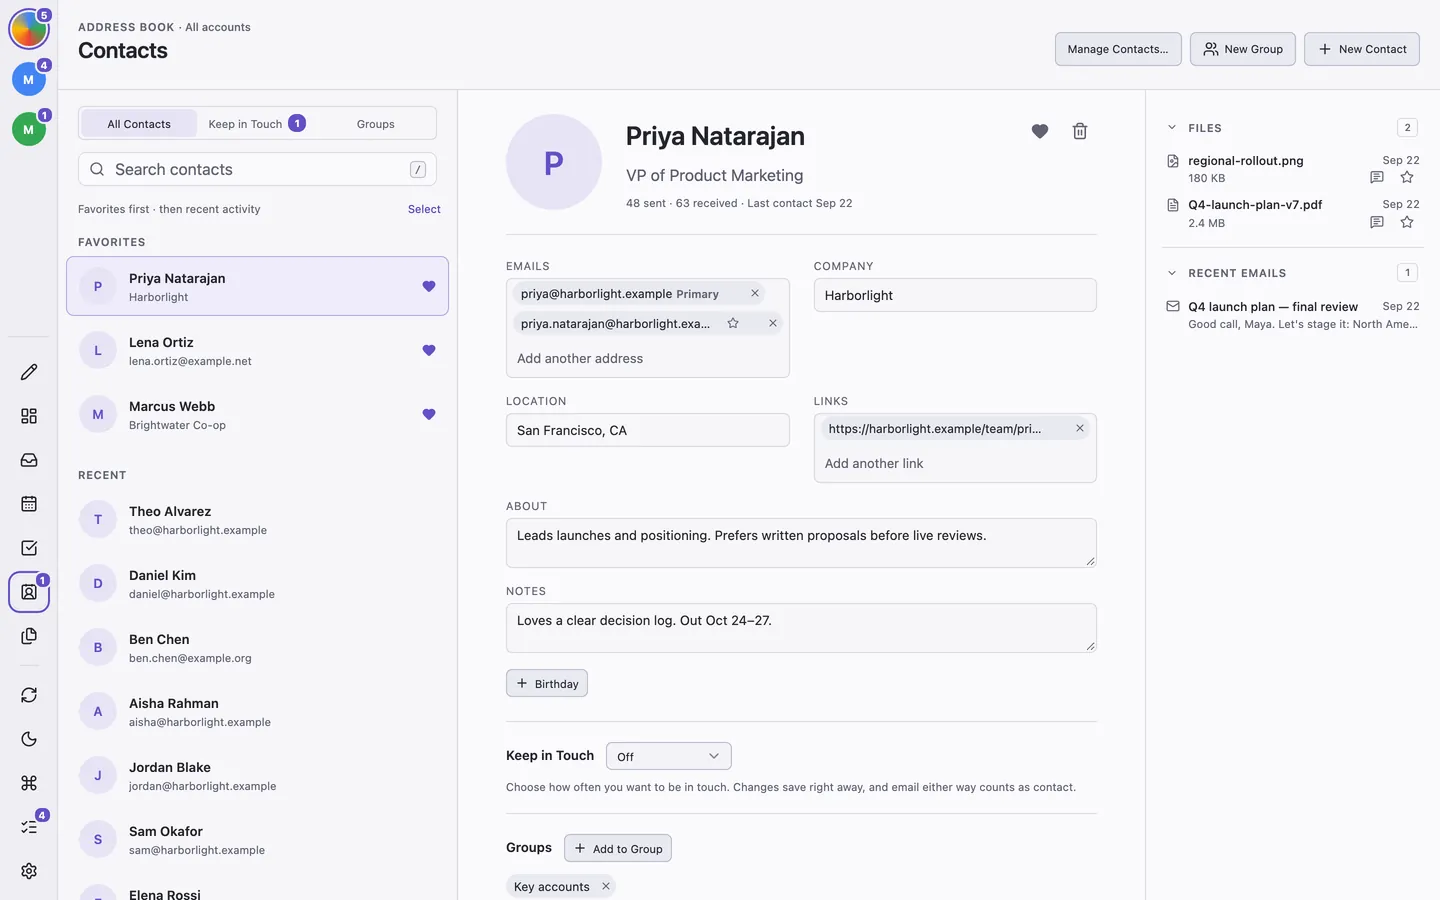The image size is (1440, 900).
Task: Open the Q4 launch plan final review email
Action: tap(1291, 314)
